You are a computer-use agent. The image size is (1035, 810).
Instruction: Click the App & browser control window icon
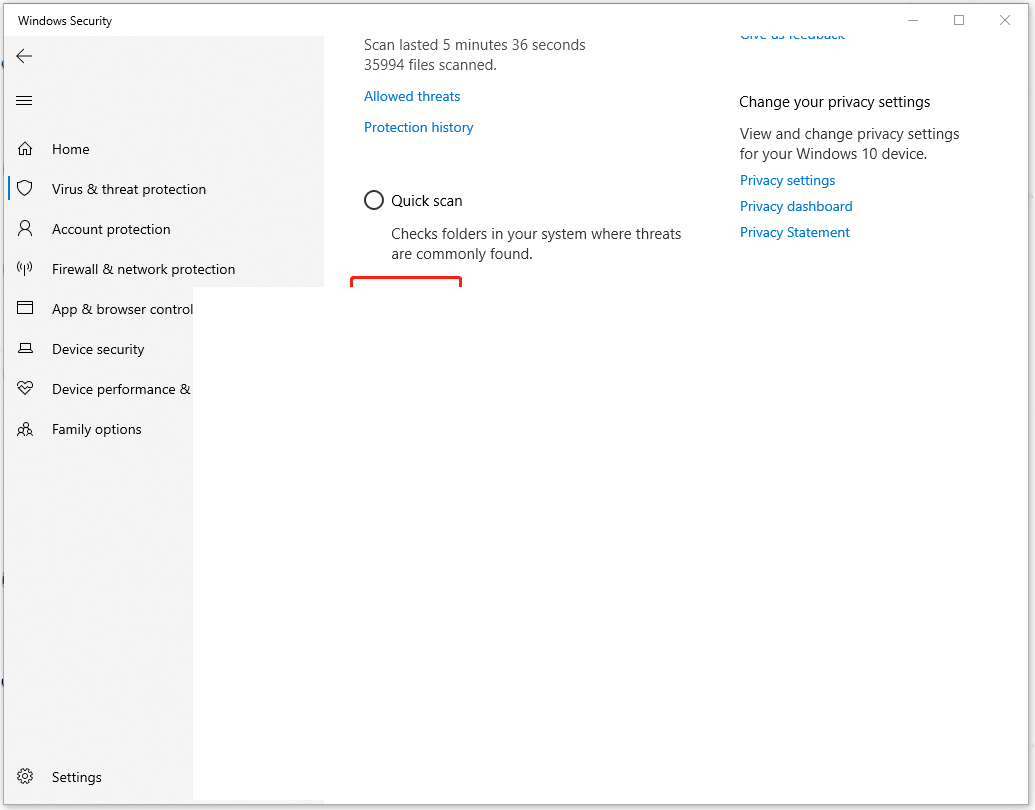click(25, 308)
